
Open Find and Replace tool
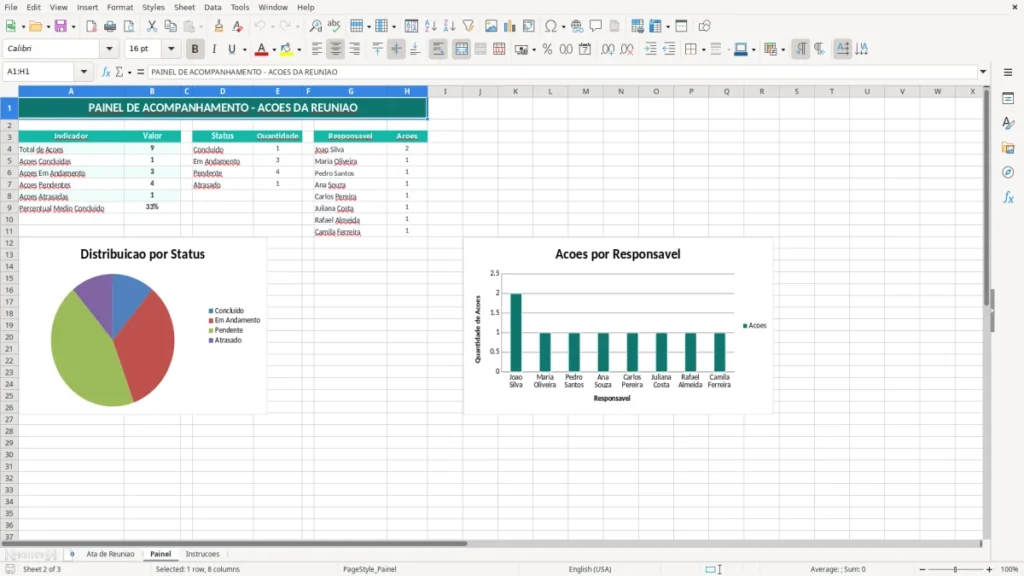pyautogui.click(x=315, y=26)
